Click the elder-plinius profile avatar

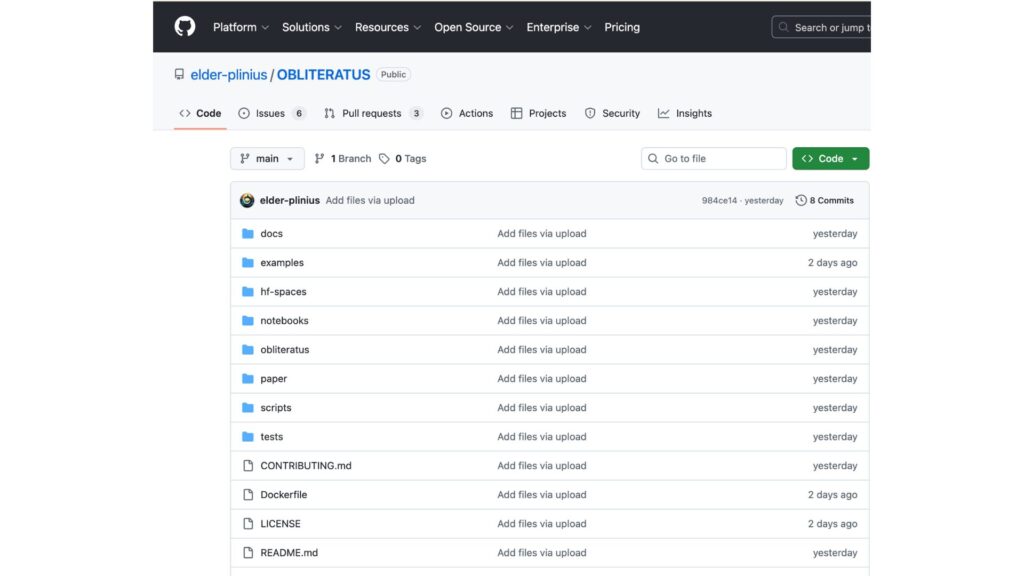pyautogui.click(x=247, y=200)
